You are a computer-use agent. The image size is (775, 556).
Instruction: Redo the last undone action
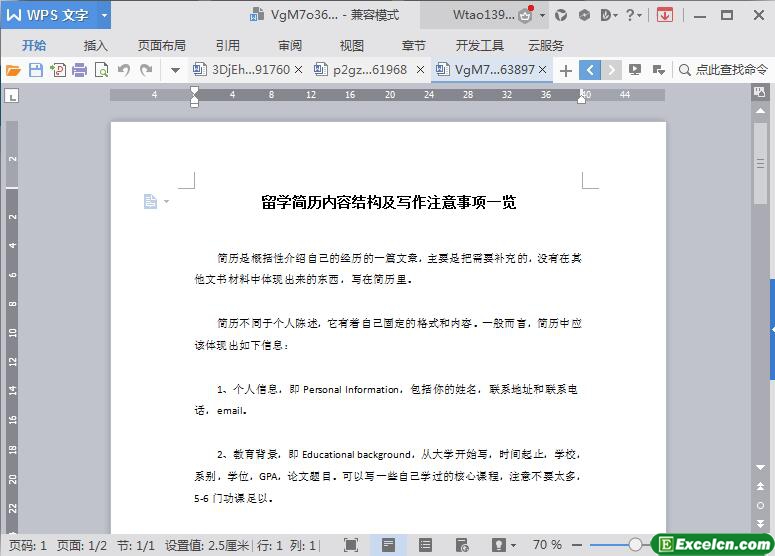pyautogui.click(x=146, y=70)
